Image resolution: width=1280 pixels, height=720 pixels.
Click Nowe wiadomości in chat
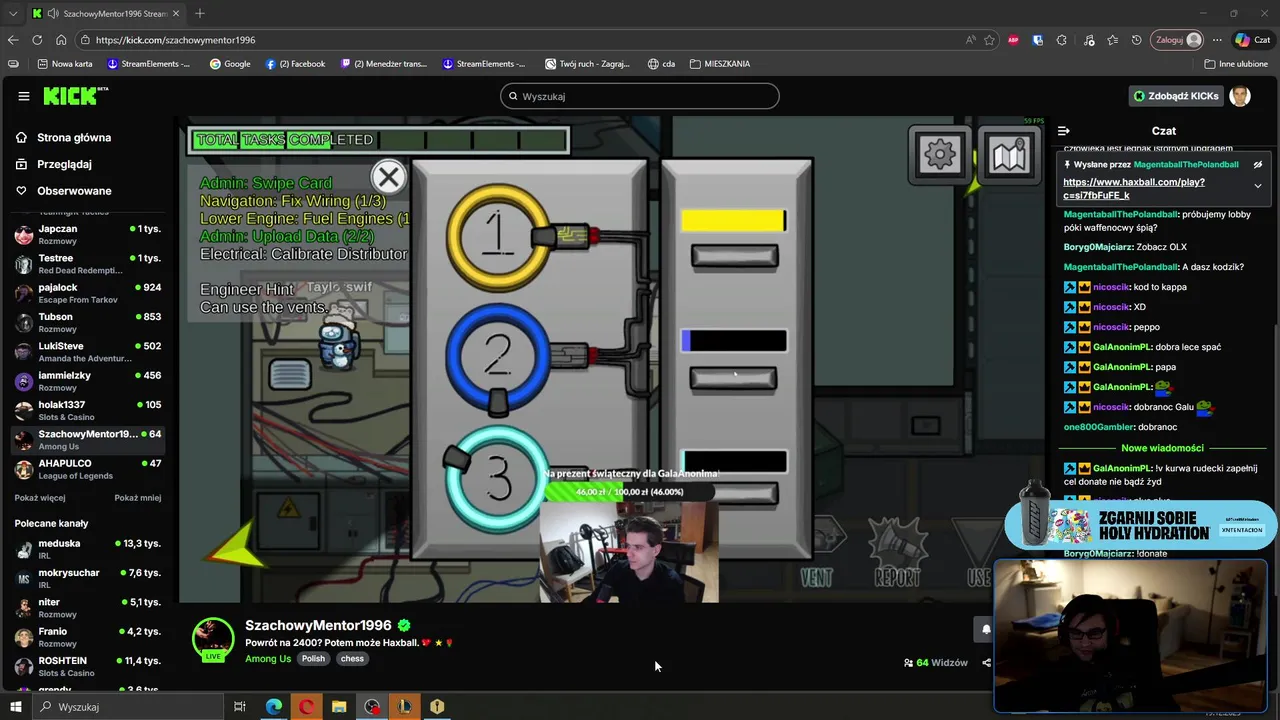(1162, 448)
